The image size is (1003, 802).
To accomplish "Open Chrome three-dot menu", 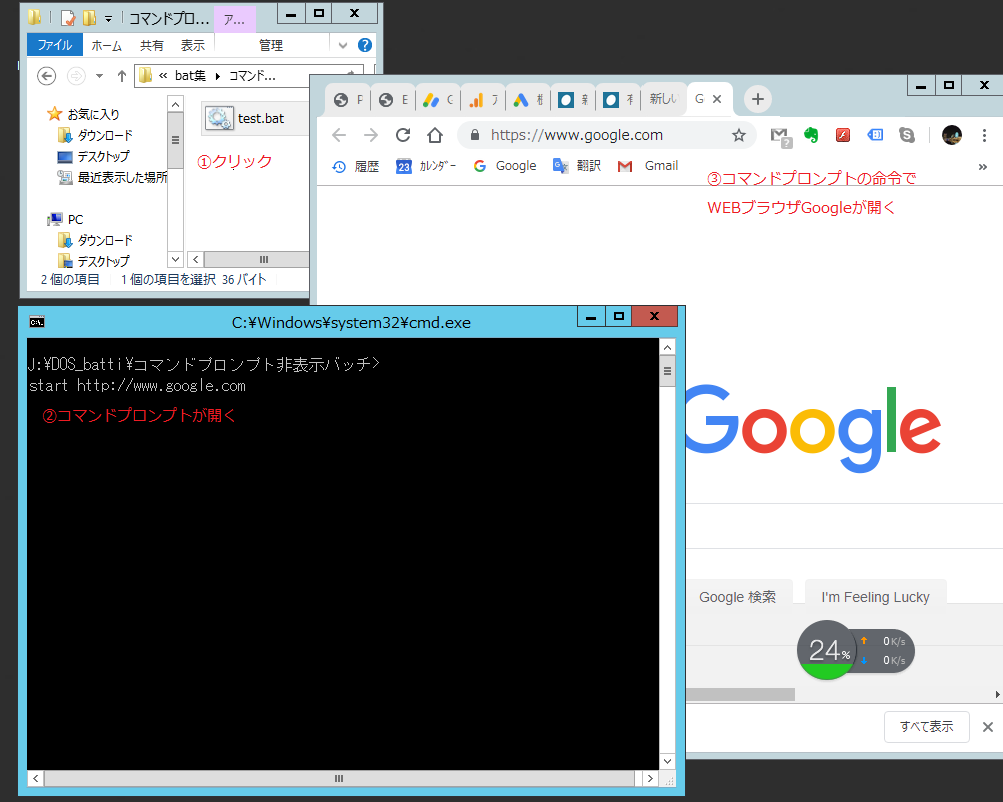I will [x=984, y=135].
